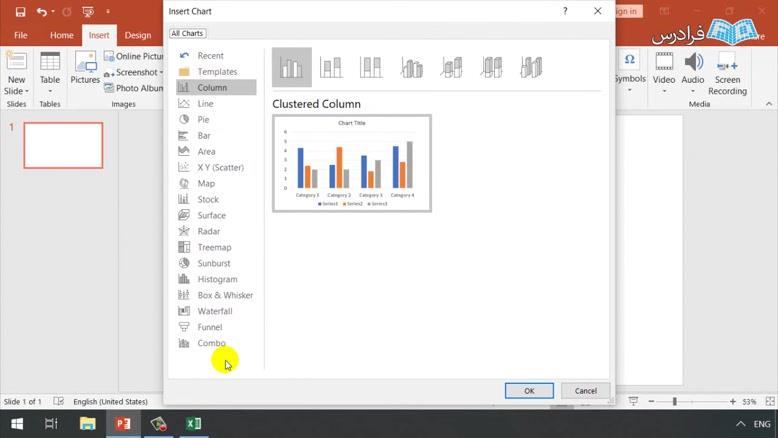Select the 3-D Column subtype icon
The width and height of the screenshot is (778, 438).
(x=531, y=68)
